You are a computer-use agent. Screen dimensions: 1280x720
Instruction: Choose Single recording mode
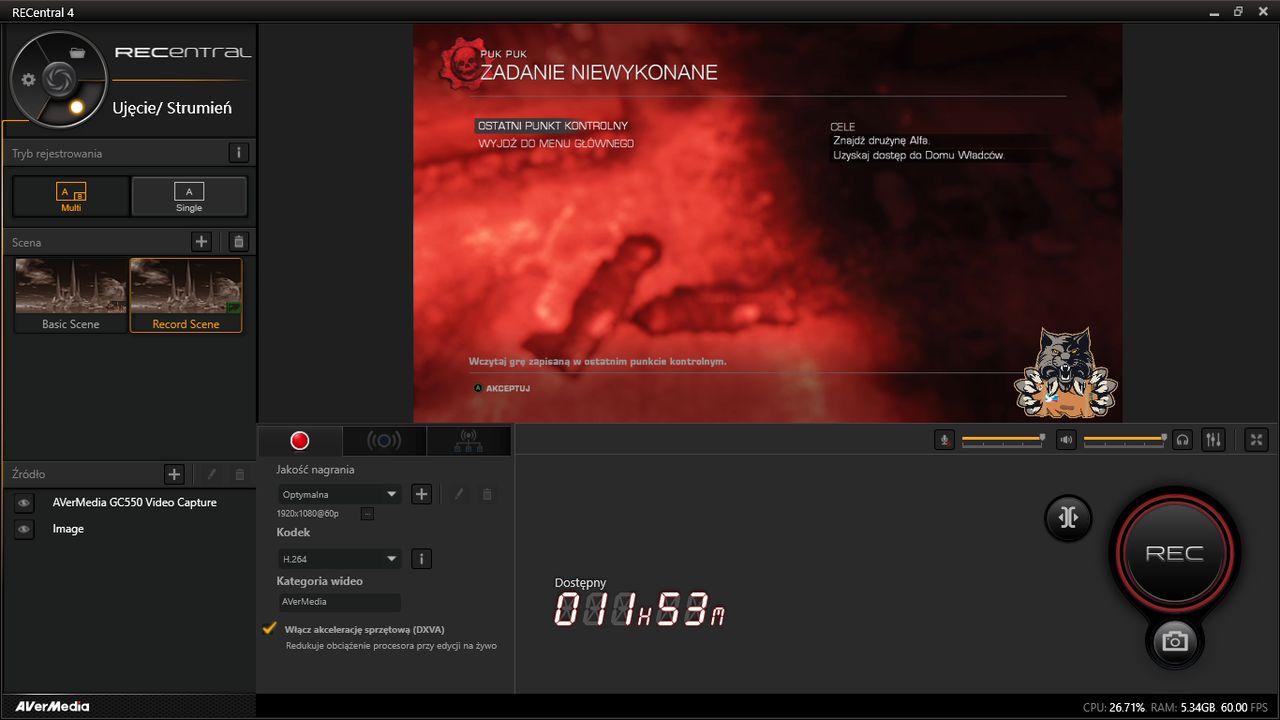coord(189,197)
